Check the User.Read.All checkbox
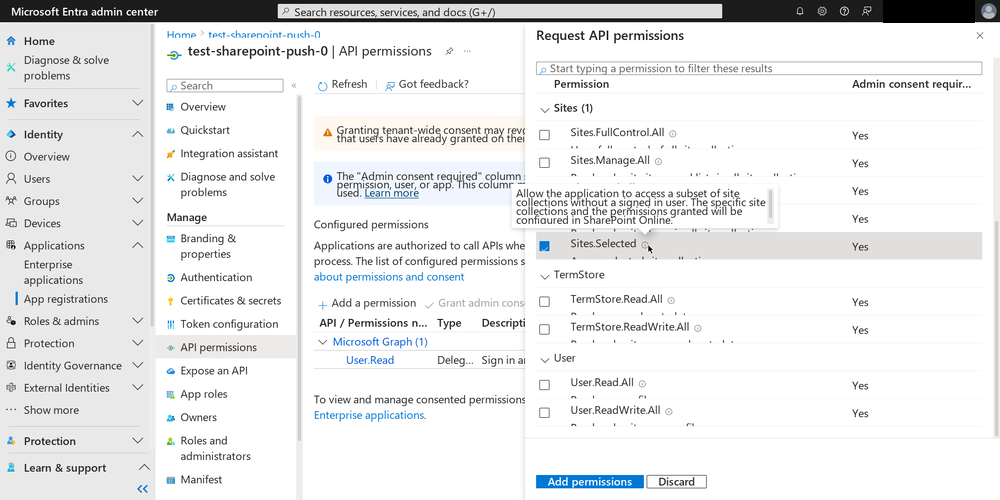The image size is (1000, 500). click(544, 385)
